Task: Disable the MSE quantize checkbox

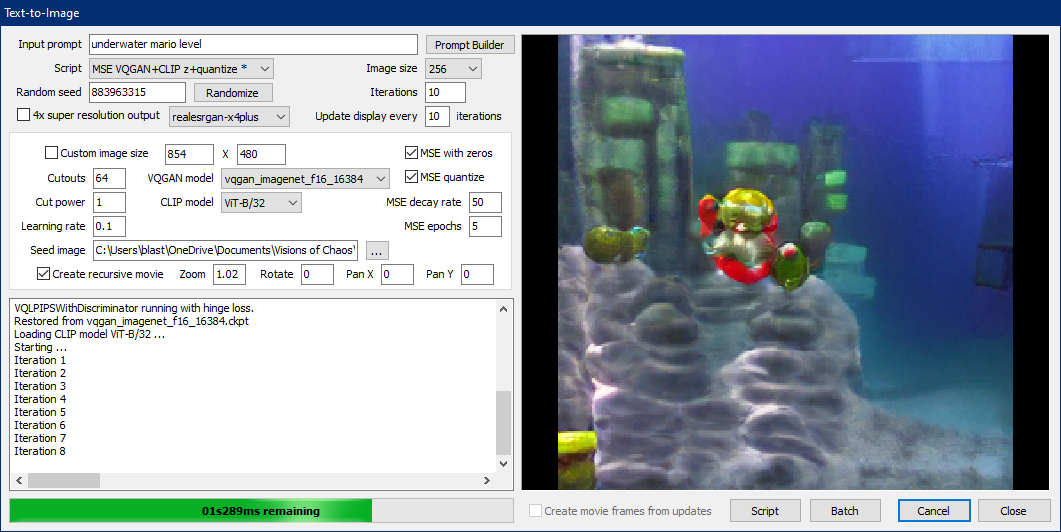Action: 411,178
